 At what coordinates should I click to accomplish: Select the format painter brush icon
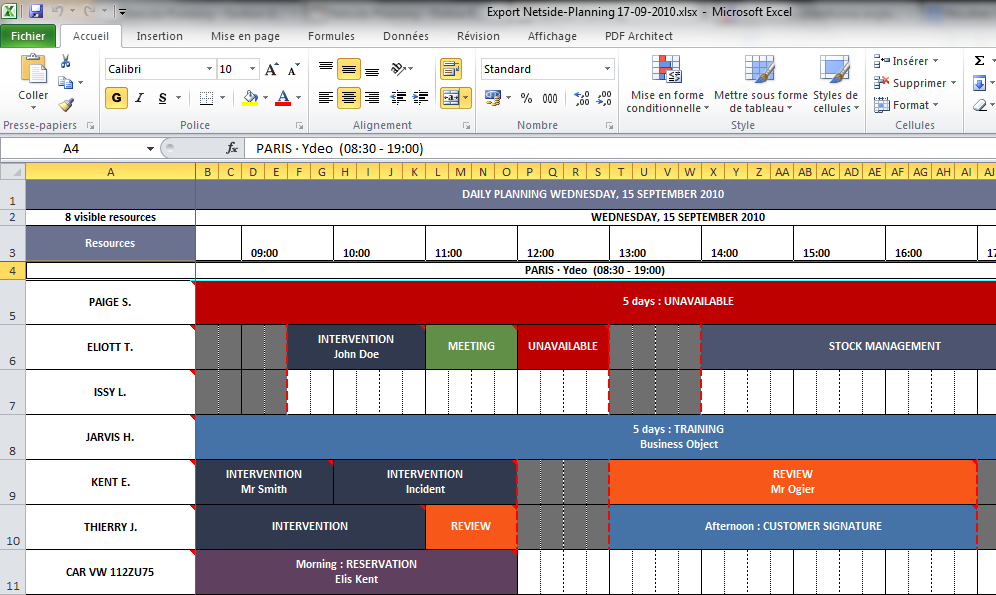[66, 105]
